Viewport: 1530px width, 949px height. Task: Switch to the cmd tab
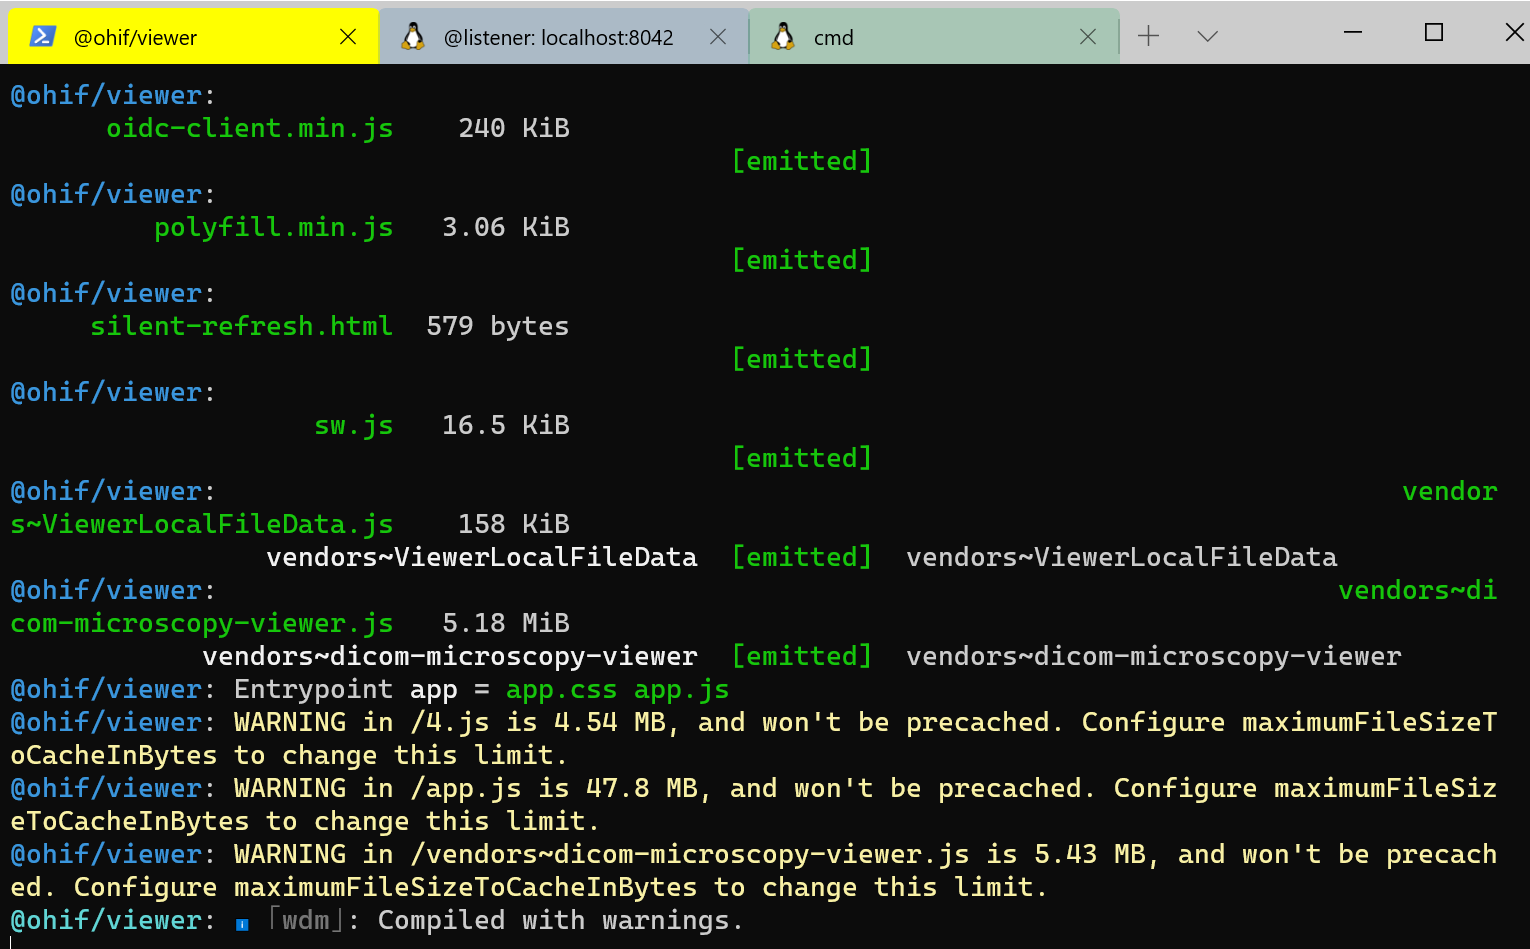click(934, 37)
